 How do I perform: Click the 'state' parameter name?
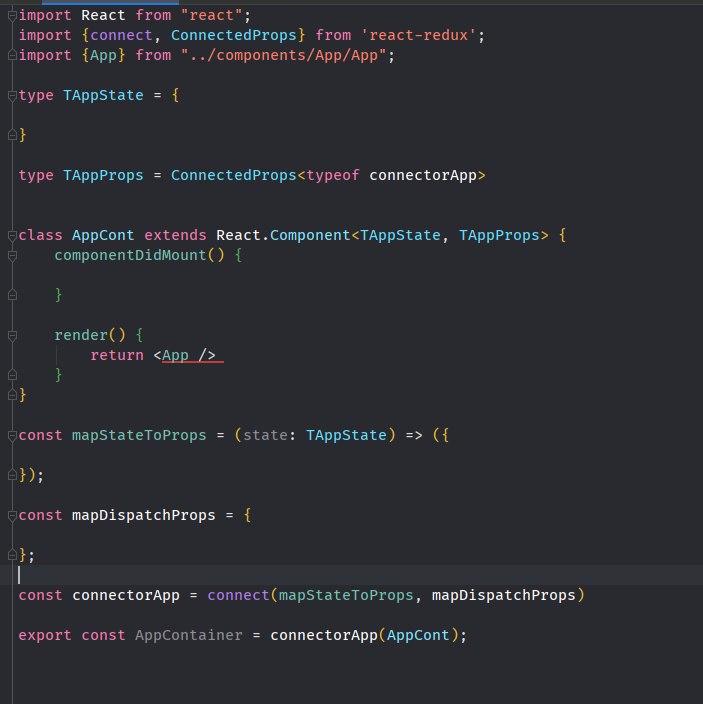click(x=265, y=435)
